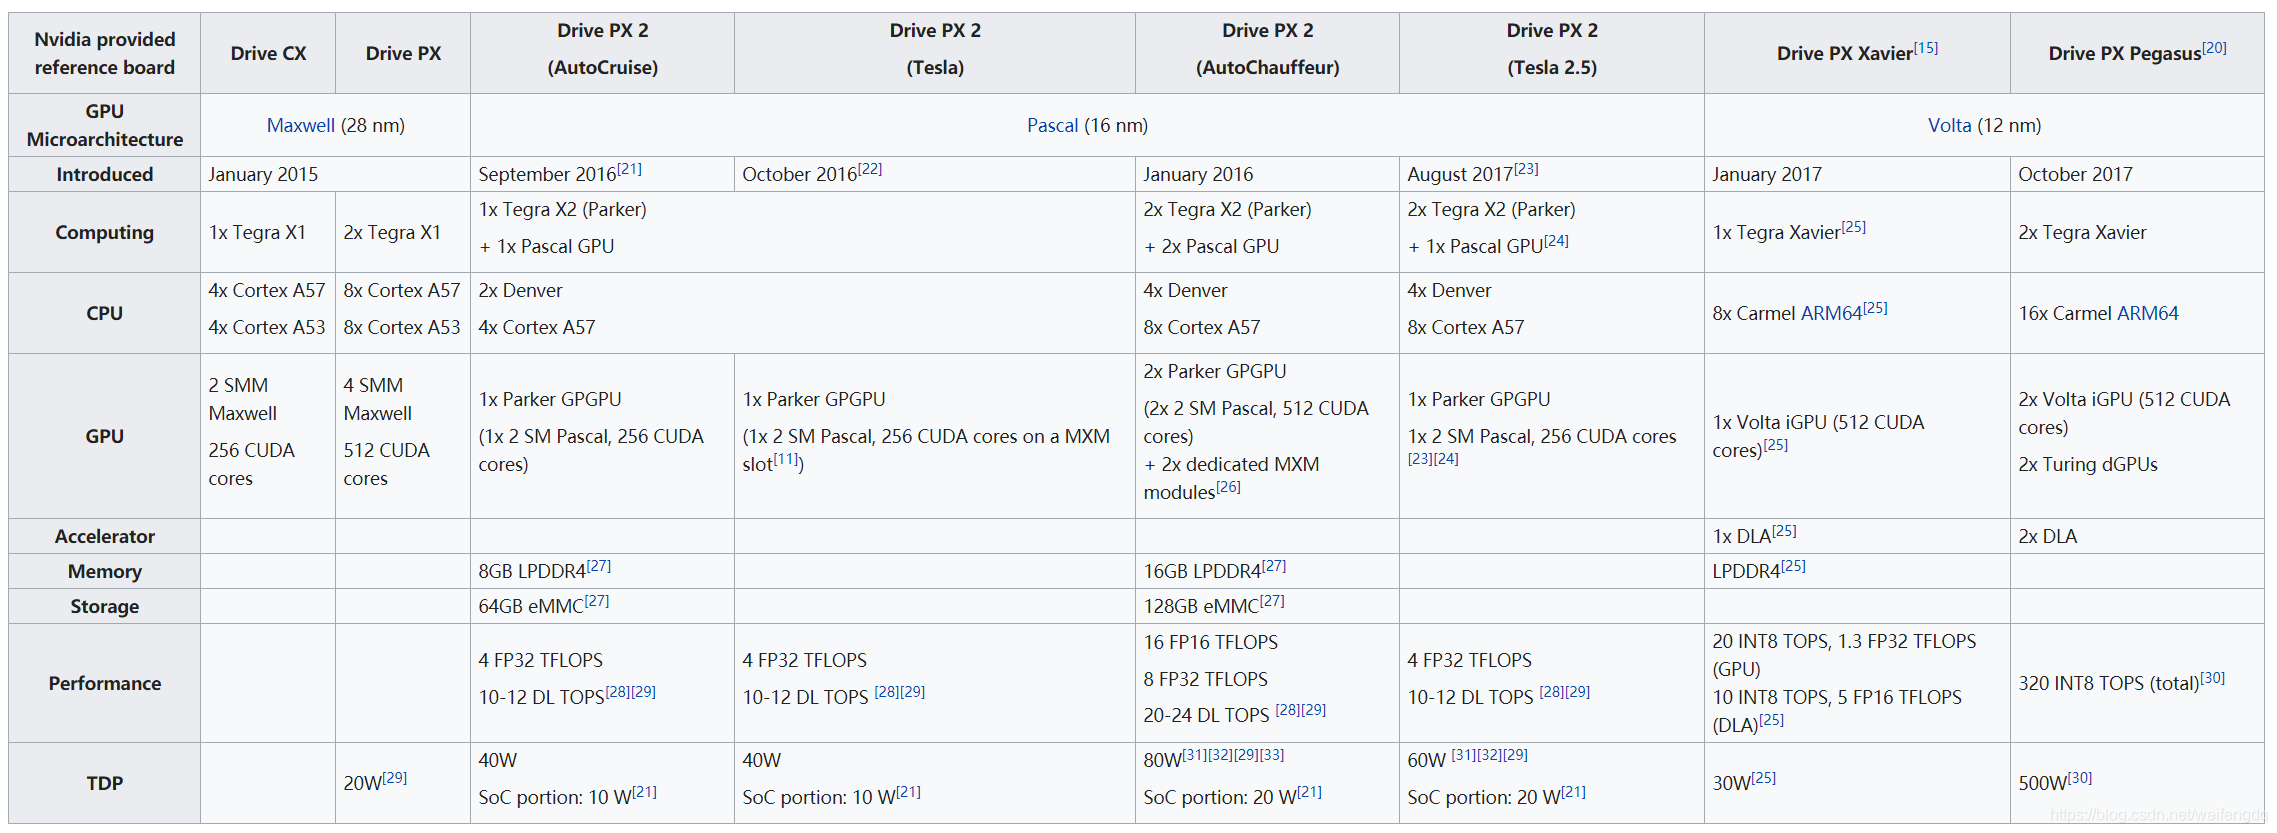Screen dimensions: 2277x833
Task: Select the 'Computing' row header
Action: click(104, 232)
